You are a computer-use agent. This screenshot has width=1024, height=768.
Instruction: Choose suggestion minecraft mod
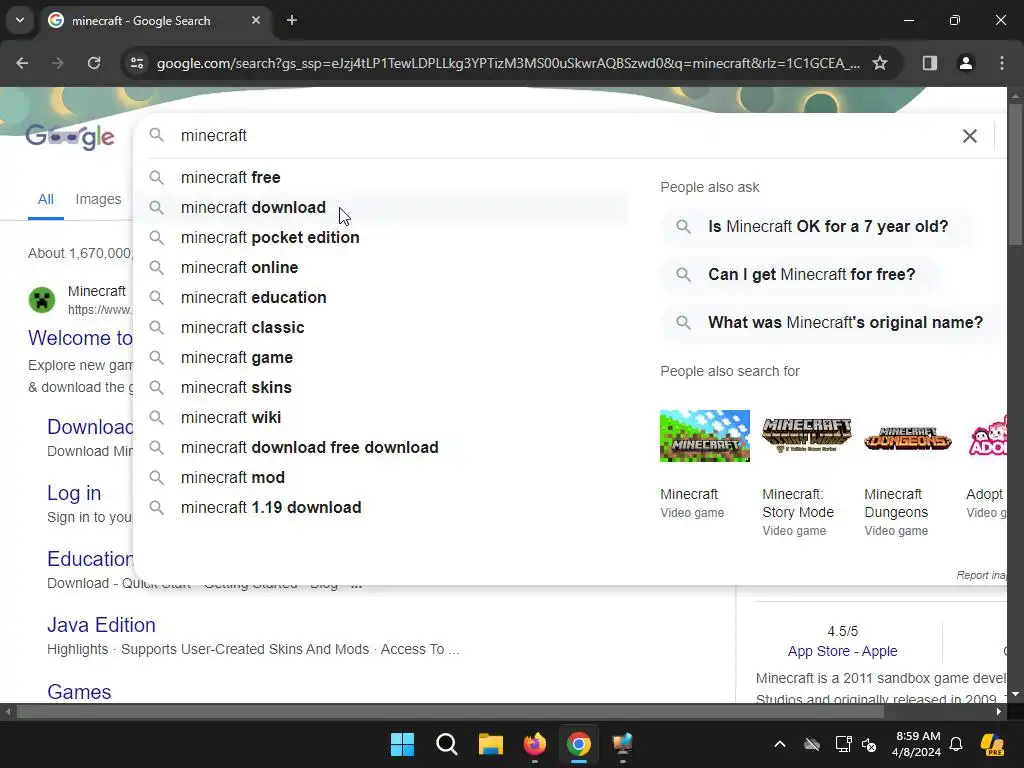tap(380, 478)
